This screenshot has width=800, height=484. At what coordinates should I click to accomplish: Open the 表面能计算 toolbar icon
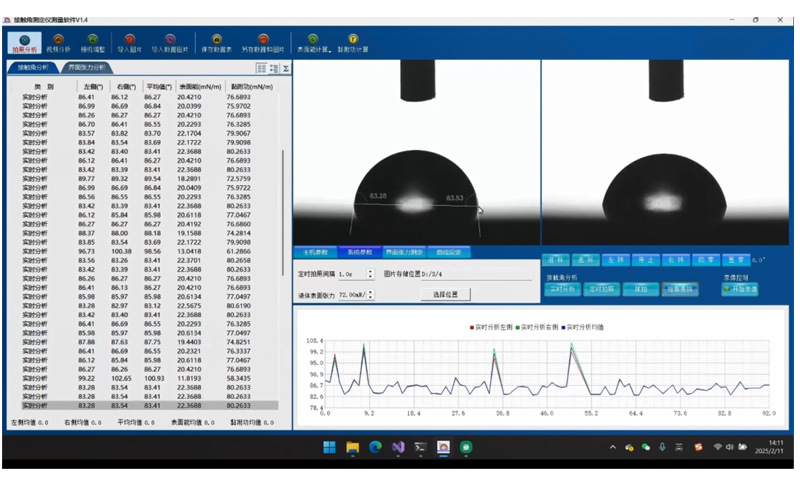point(314,42)
